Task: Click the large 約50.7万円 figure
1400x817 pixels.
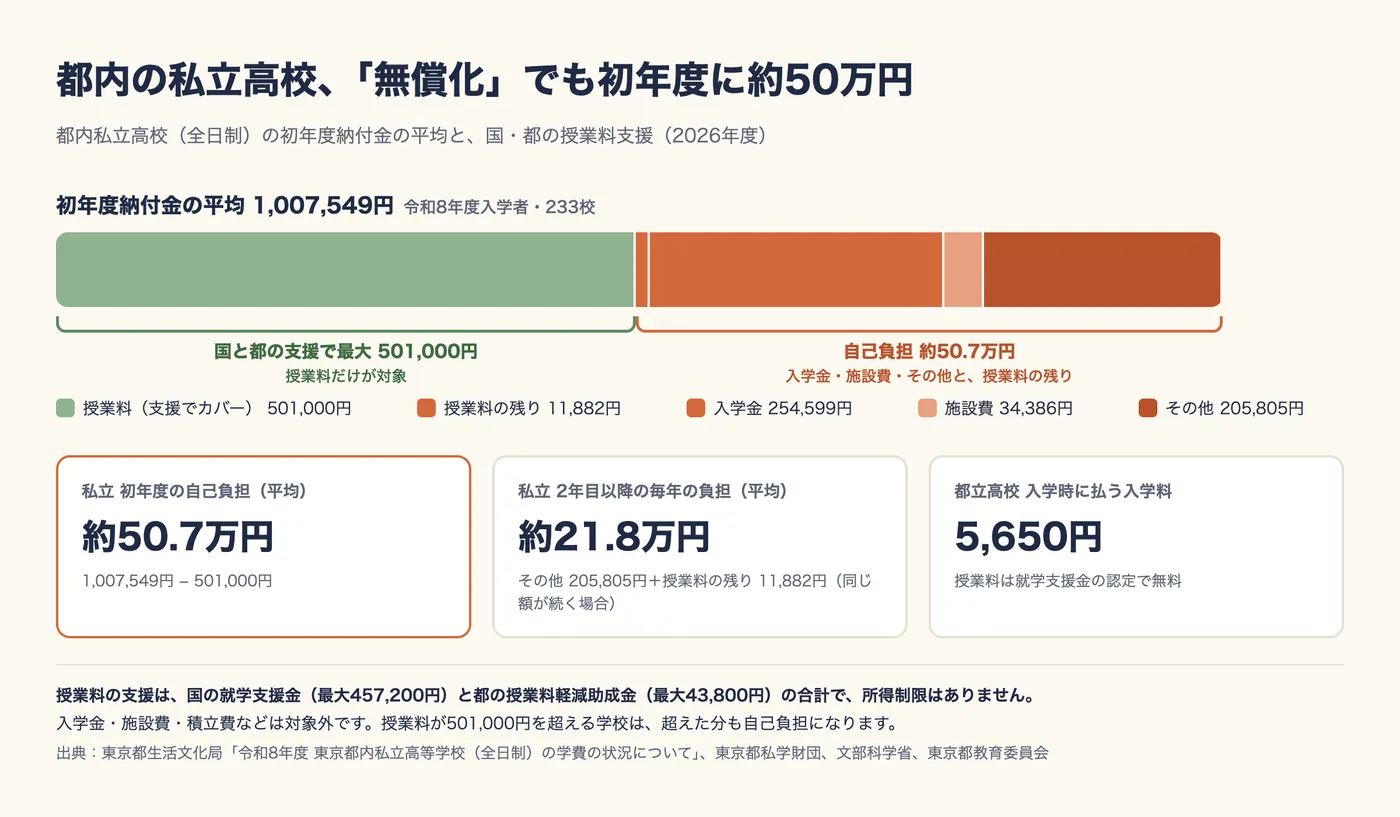Action: click(177, 537)
